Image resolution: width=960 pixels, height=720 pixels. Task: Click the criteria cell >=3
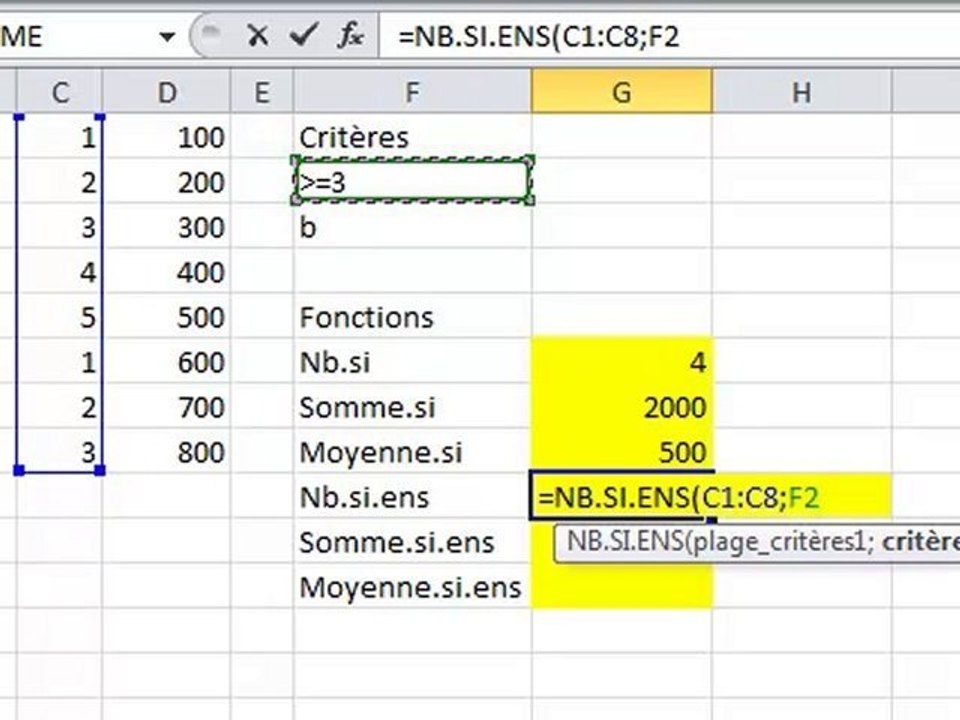413,181
